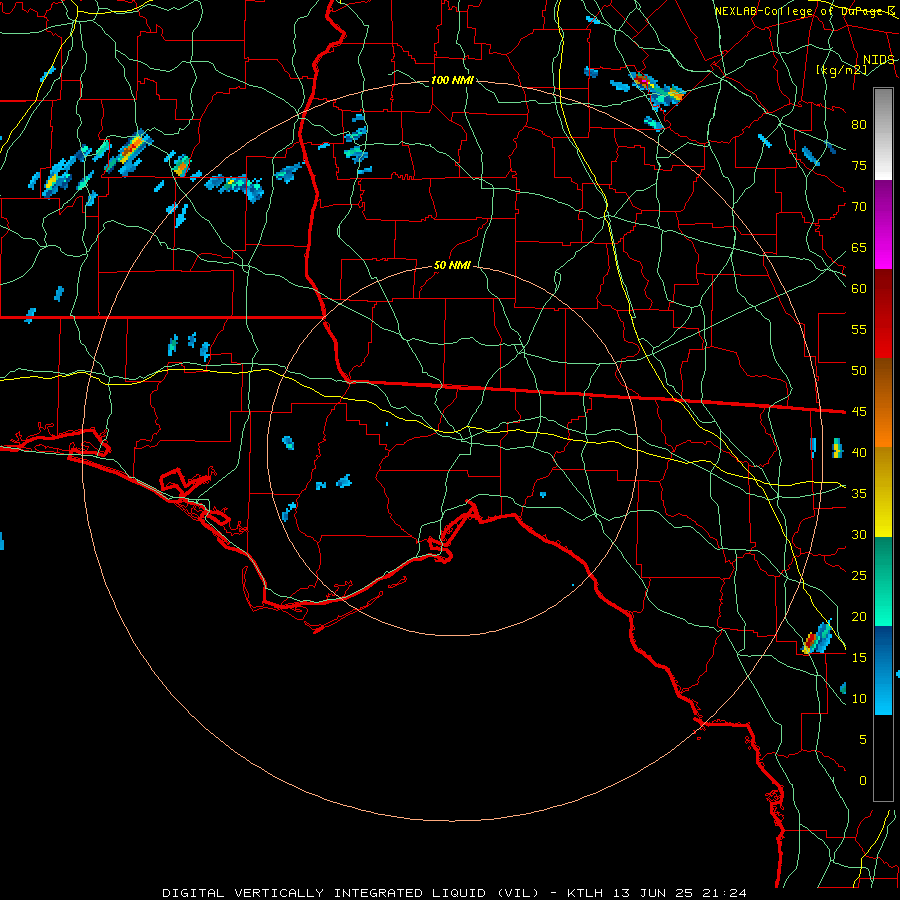Click the orange-brown segment of the color bar
Image resolution: width=900 pixels, height=900 pixels.
pos(883,402)
